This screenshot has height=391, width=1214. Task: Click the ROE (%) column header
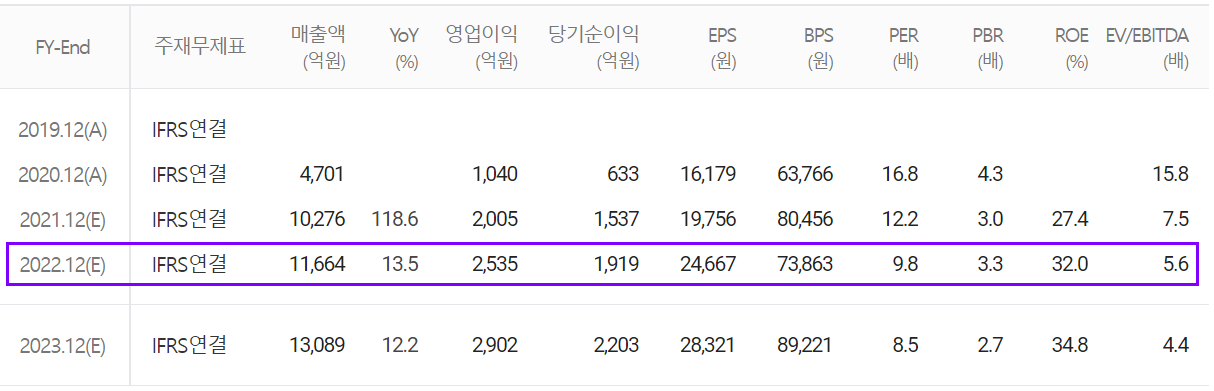point(1072,47)
